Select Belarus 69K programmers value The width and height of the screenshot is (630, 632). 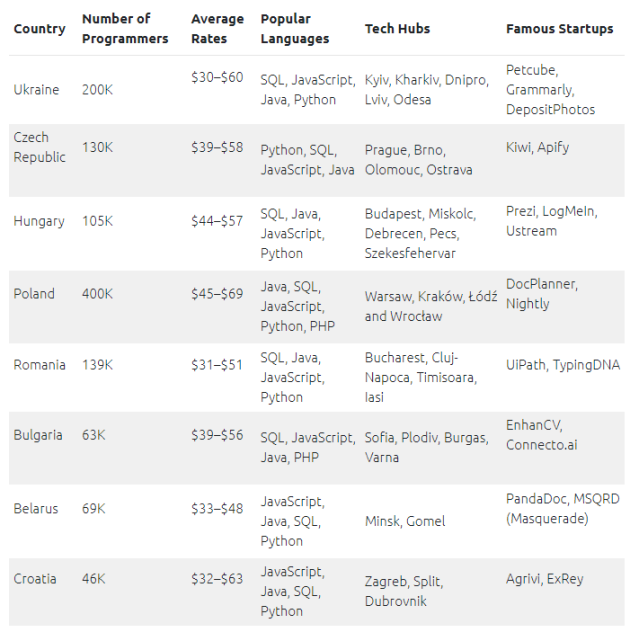(x=94, y=509)
